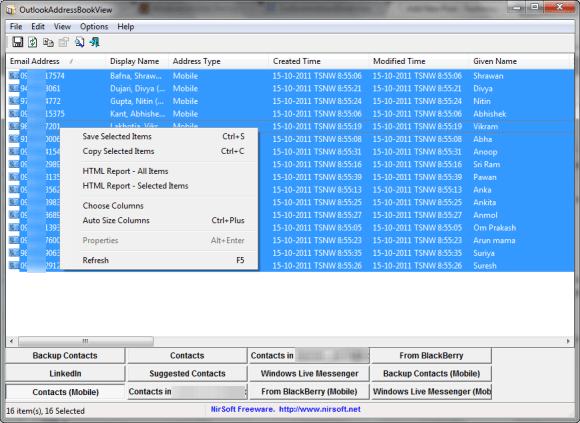Switch to Suggested Contacts tab
Image resolution: width=580 pixels, height=423 pixels.
point(187,373)
